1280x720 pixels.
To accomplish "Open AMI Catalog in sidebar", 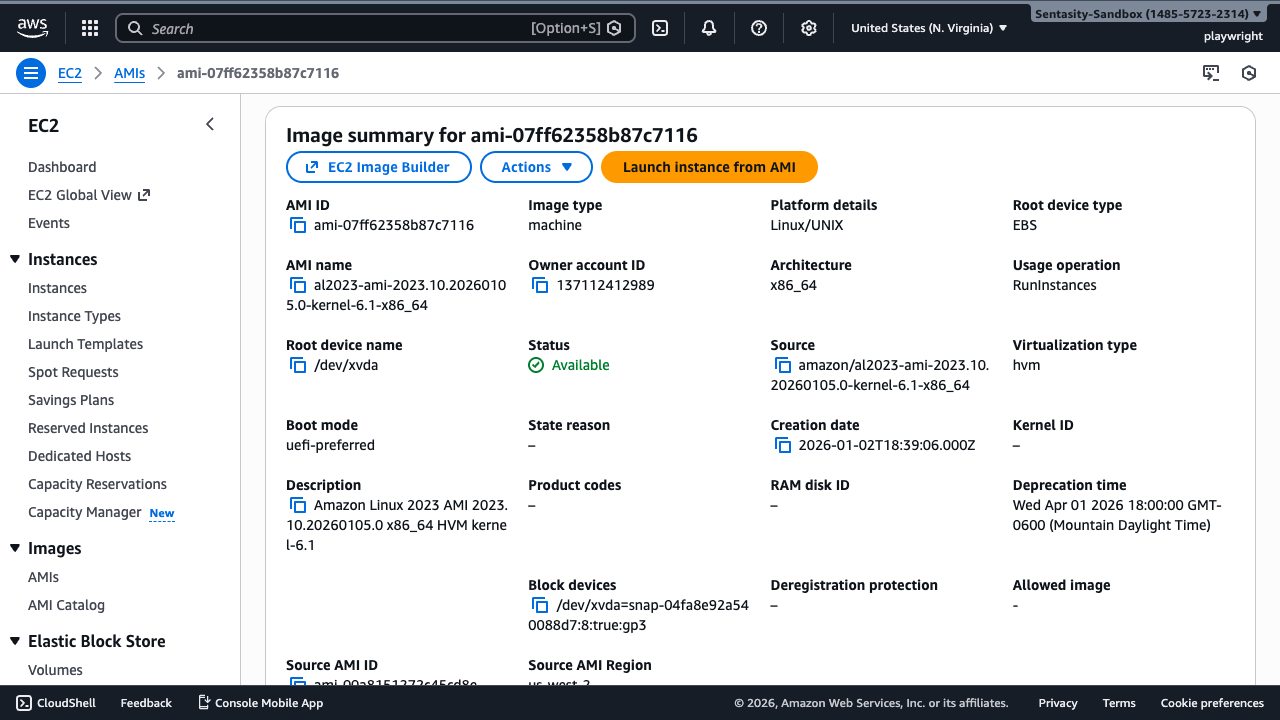I will click(x=66, y=605).
